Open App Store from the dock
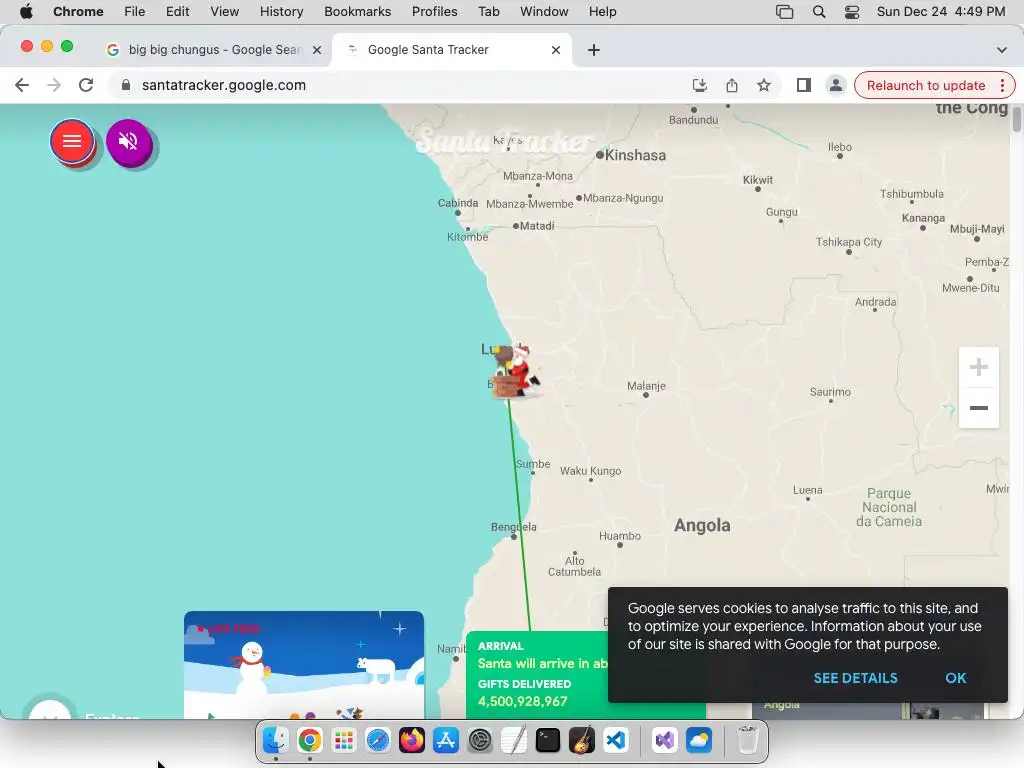Viewport: 1024px width, 768px height. 445,741
